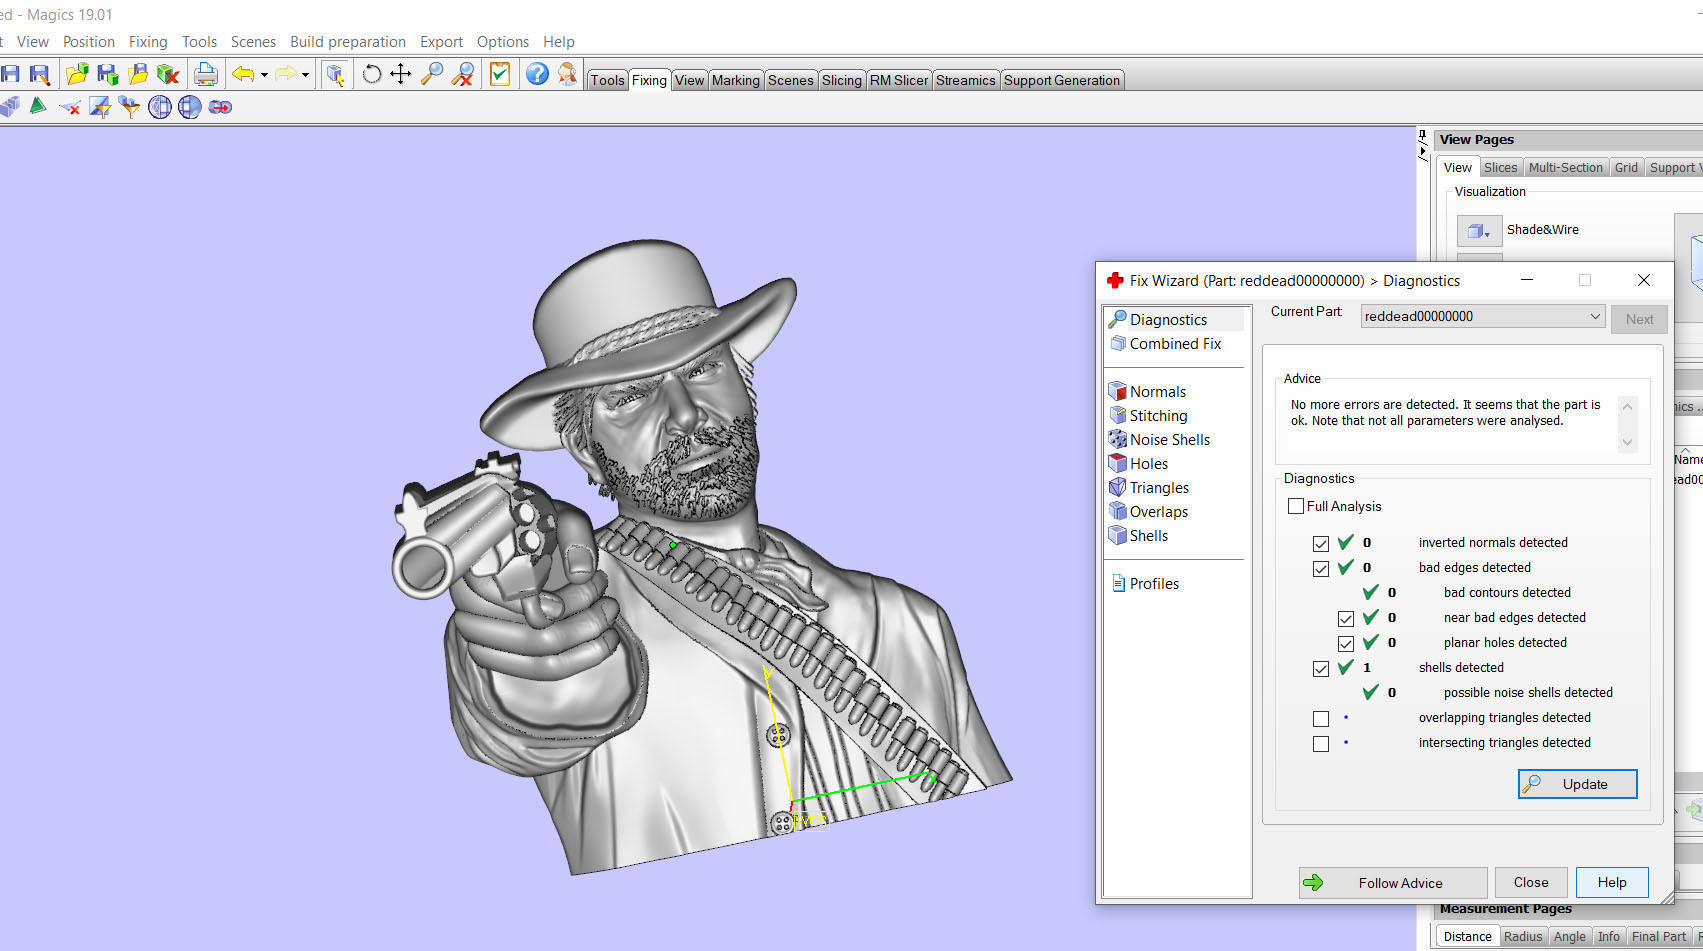Select the Pan view crosshair tool

(x=400, y=74)
